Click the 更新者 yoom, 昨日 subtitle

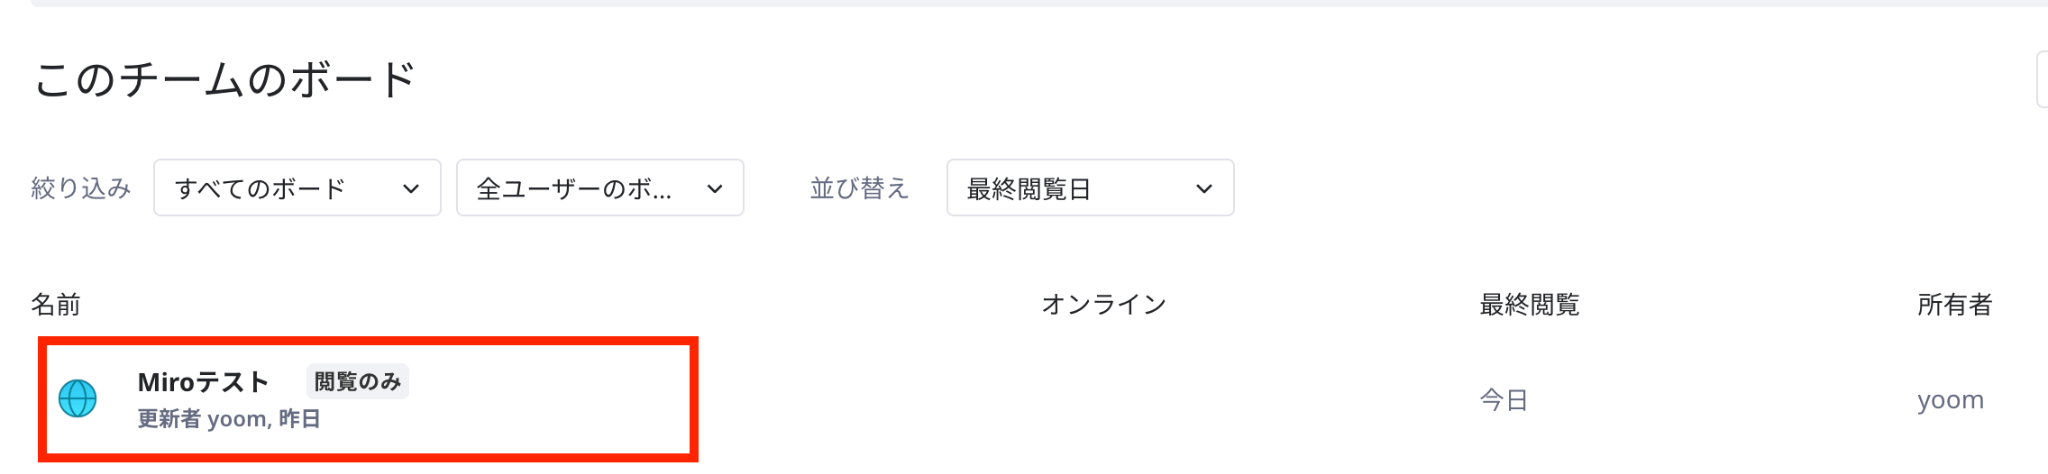[229, 419]
